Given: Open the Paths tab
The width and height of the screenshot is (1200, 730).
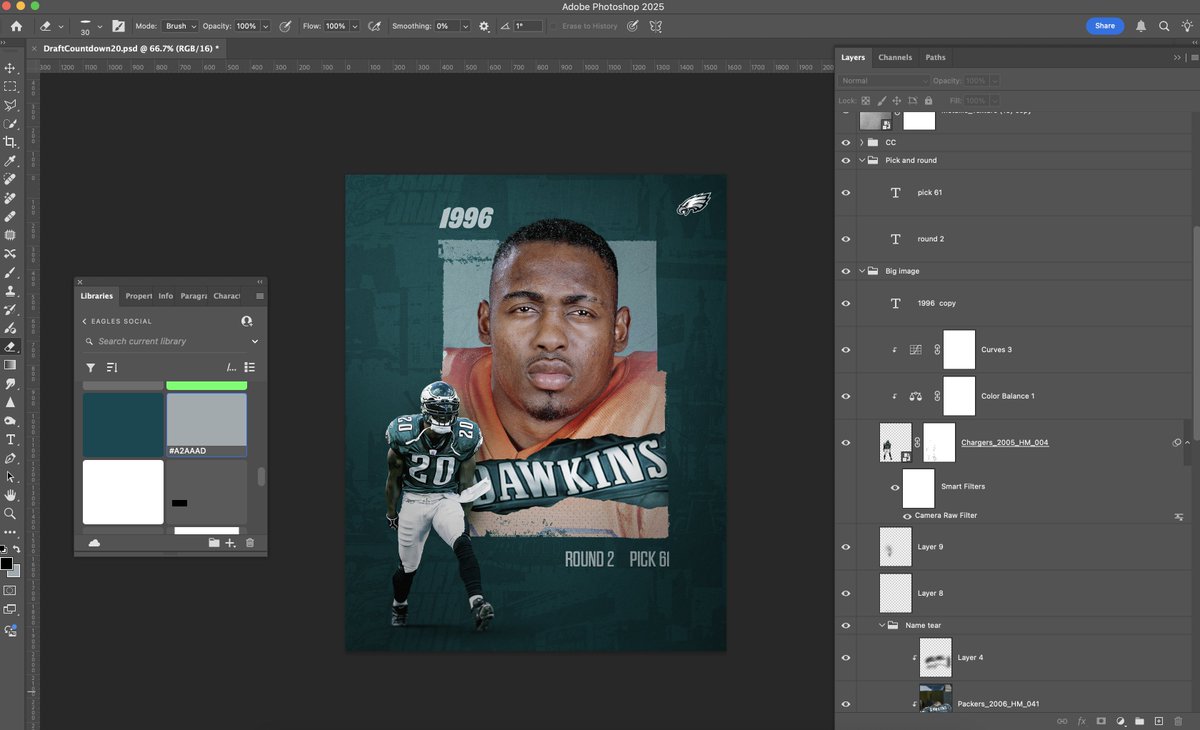Looking at the screenshot, I should coord(935,58).
